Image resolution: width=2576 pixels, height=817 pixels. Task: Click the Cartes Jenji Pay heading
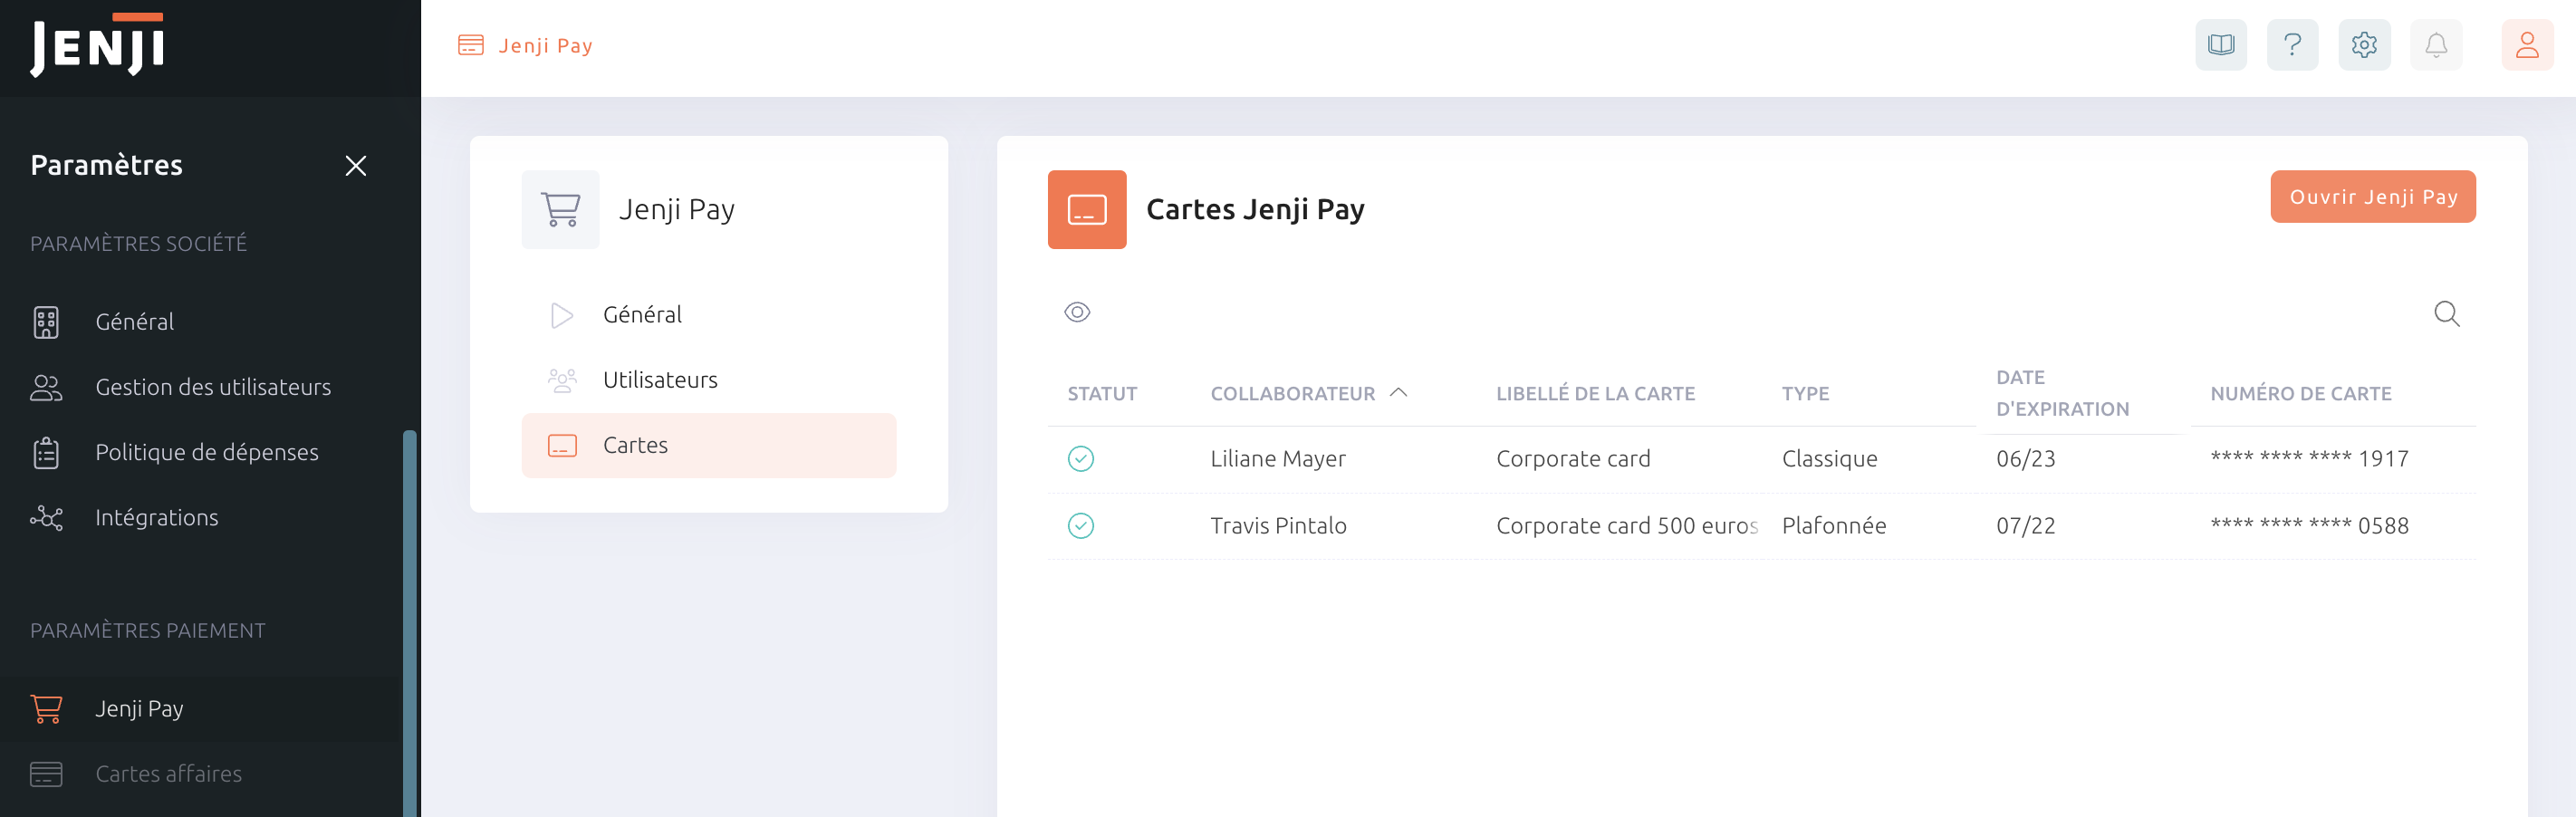pyautogui.click(x=1254, y=210)
